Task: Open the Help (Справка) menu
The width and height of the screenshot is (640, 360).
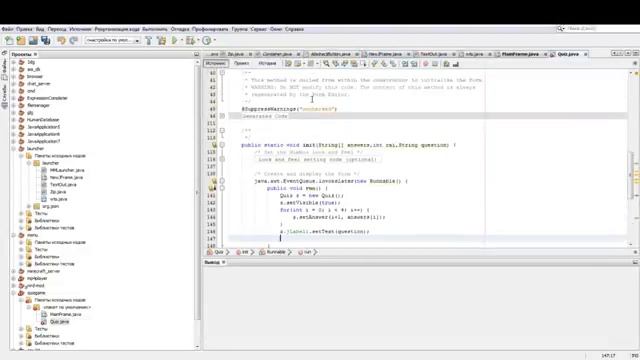Action: tap(294, 29)
